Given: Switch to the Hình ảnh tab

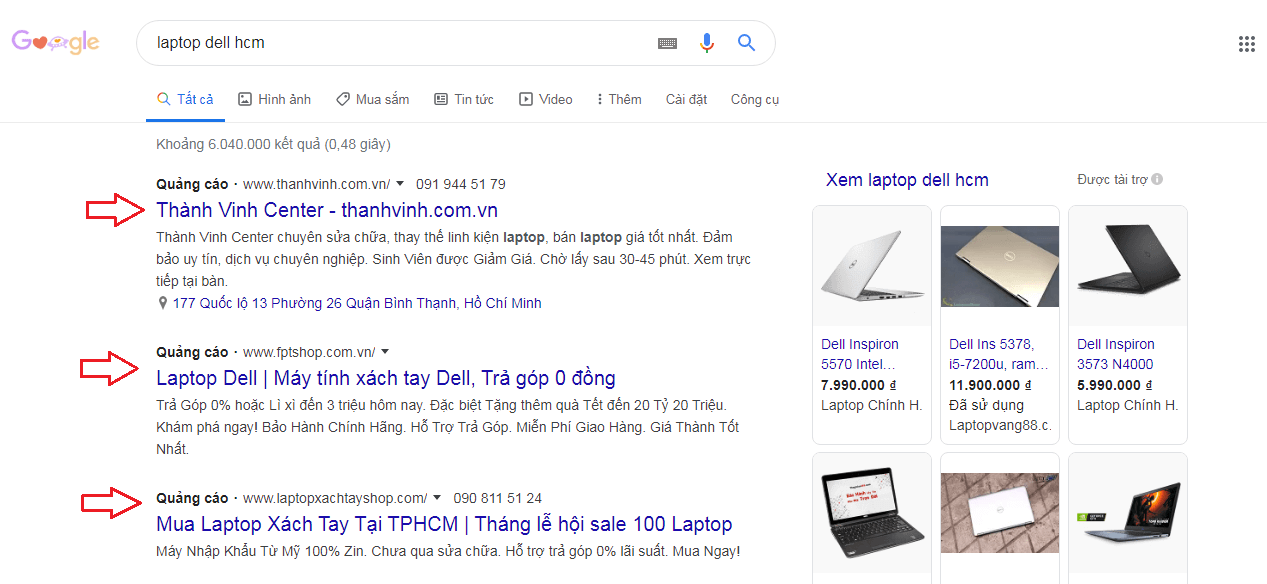Looking at the screenshot, I should [x=274, y=99].
